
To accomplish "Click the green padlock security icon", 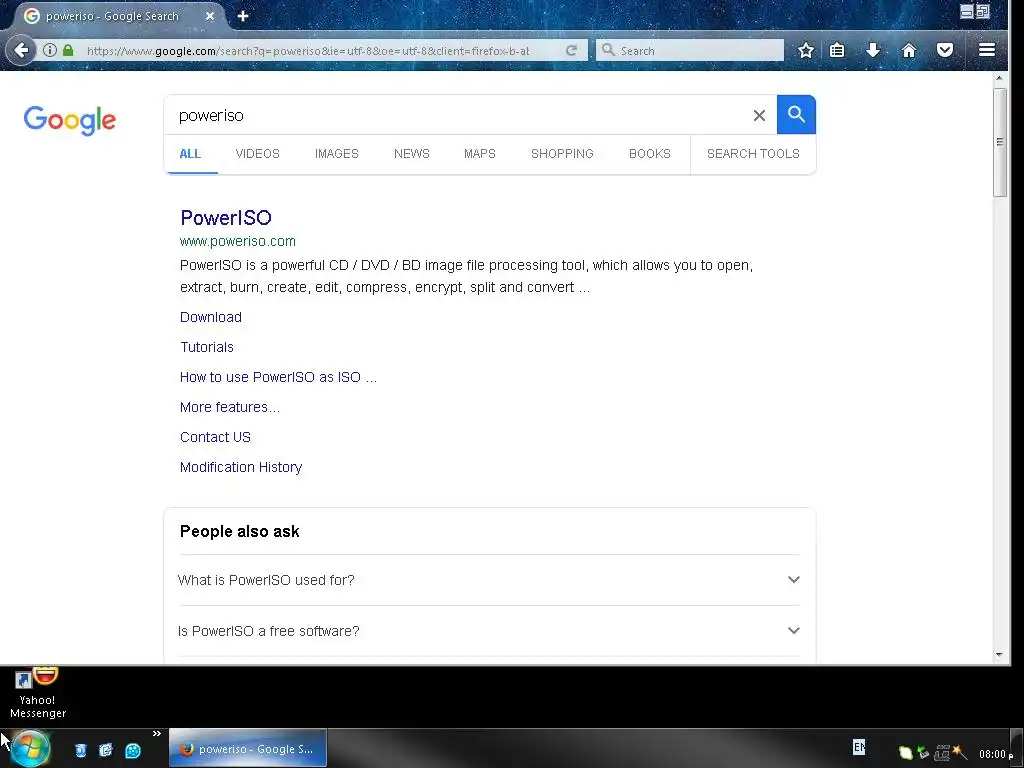I will coord(67,50).
